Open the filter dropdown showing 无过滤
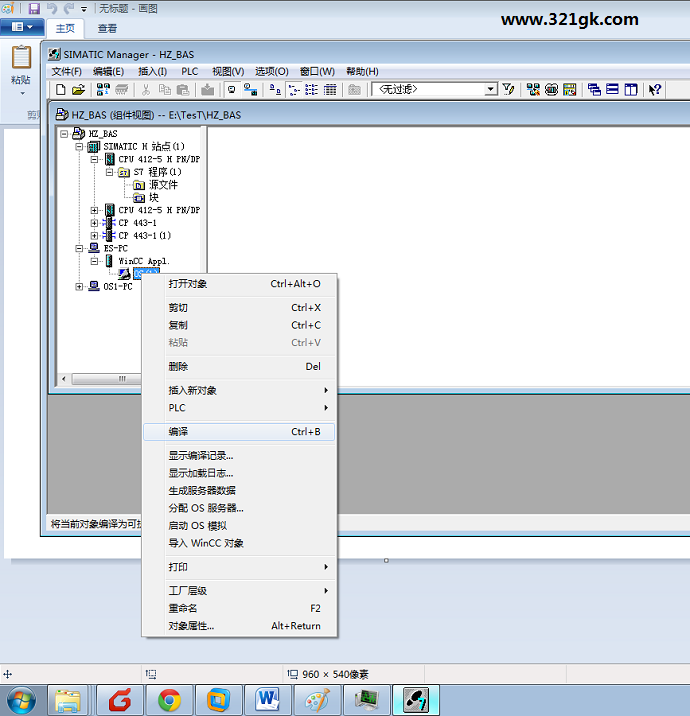This screenshot has height=716, width=690. (491, 89)
